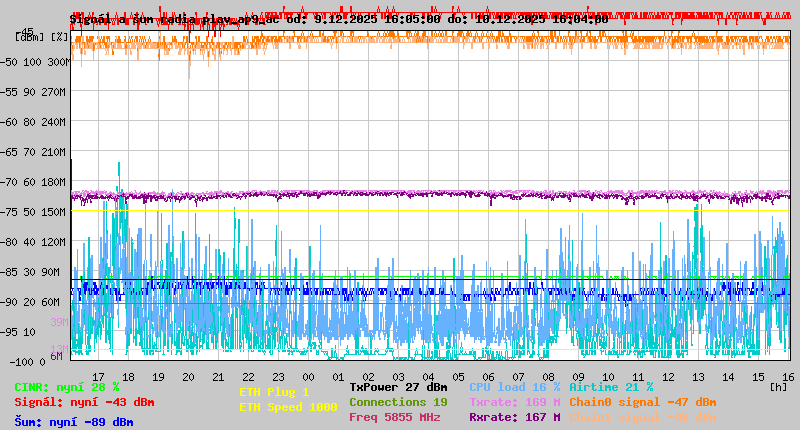Image resolution: width=800 pixels, height=430 pixels.
Task: Click hour '14' on the time axis
Action: pyautogui.click(x=728, y=377)
